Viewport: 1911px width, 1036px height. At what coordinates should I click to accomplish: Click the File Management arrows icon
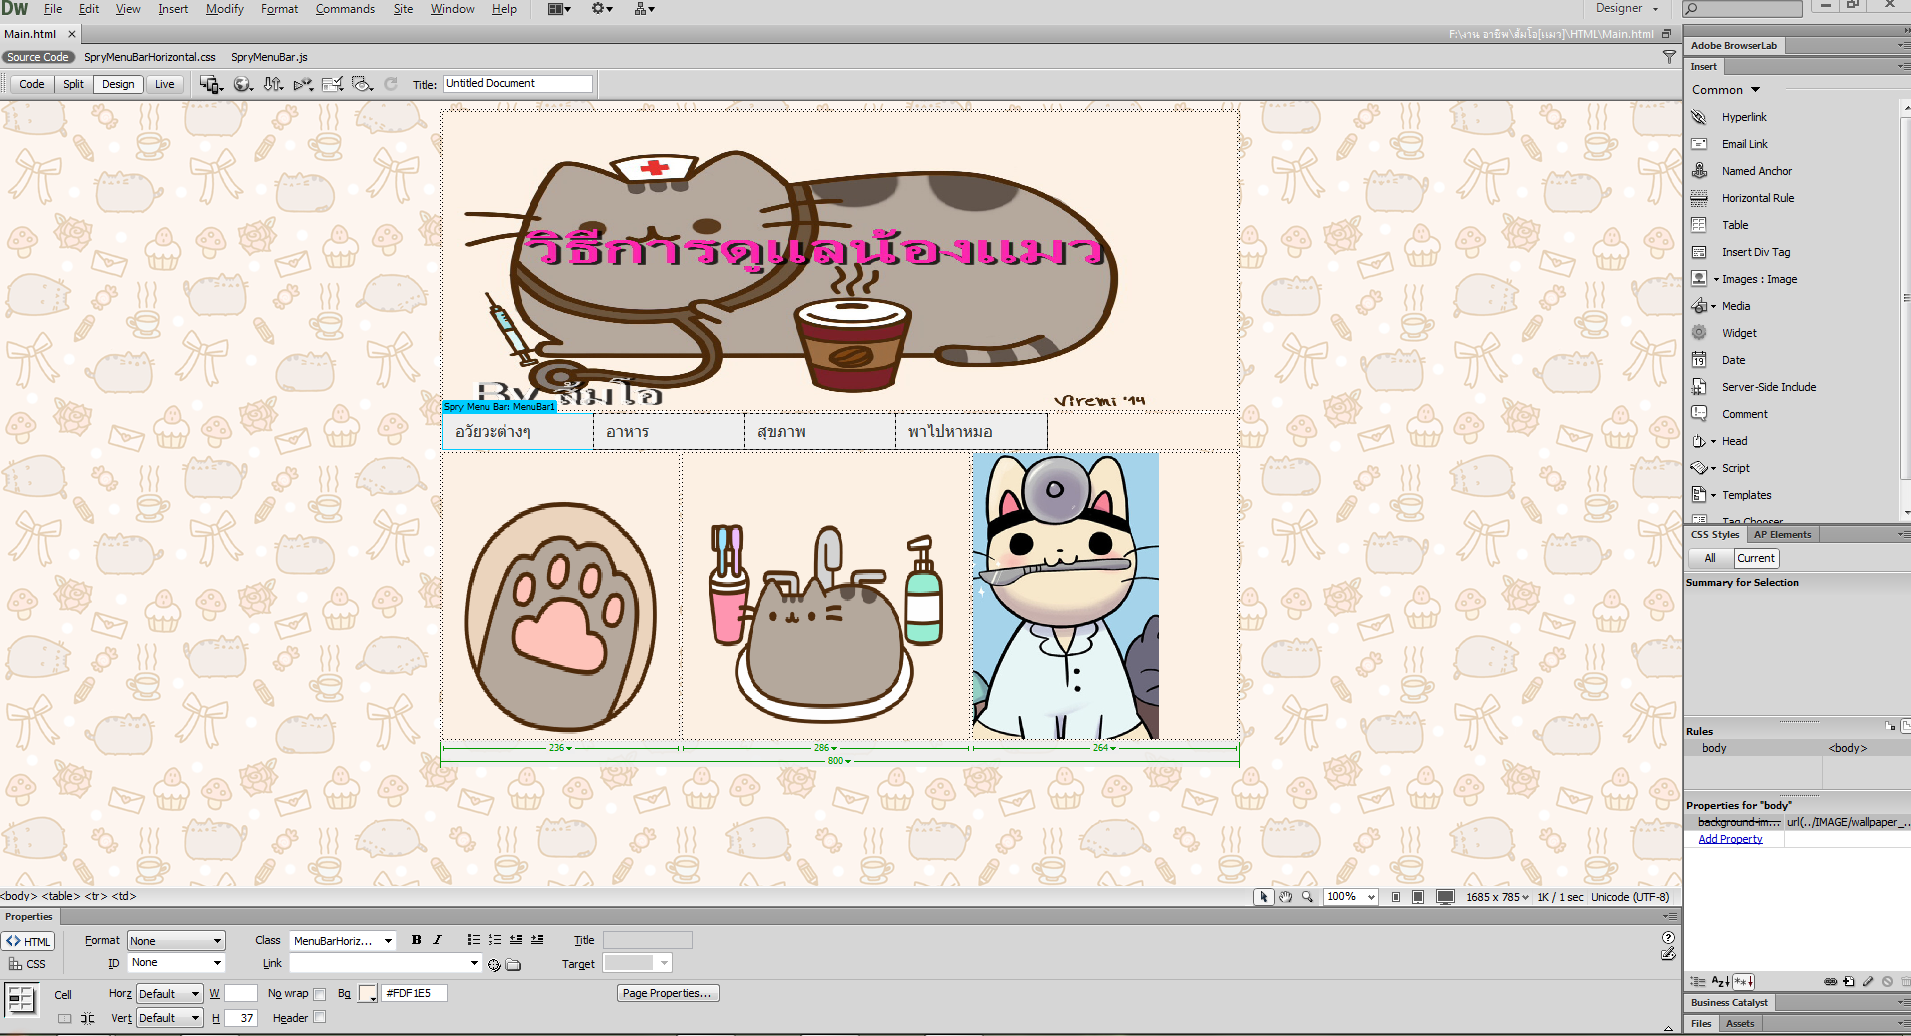(x=273, y=84)
